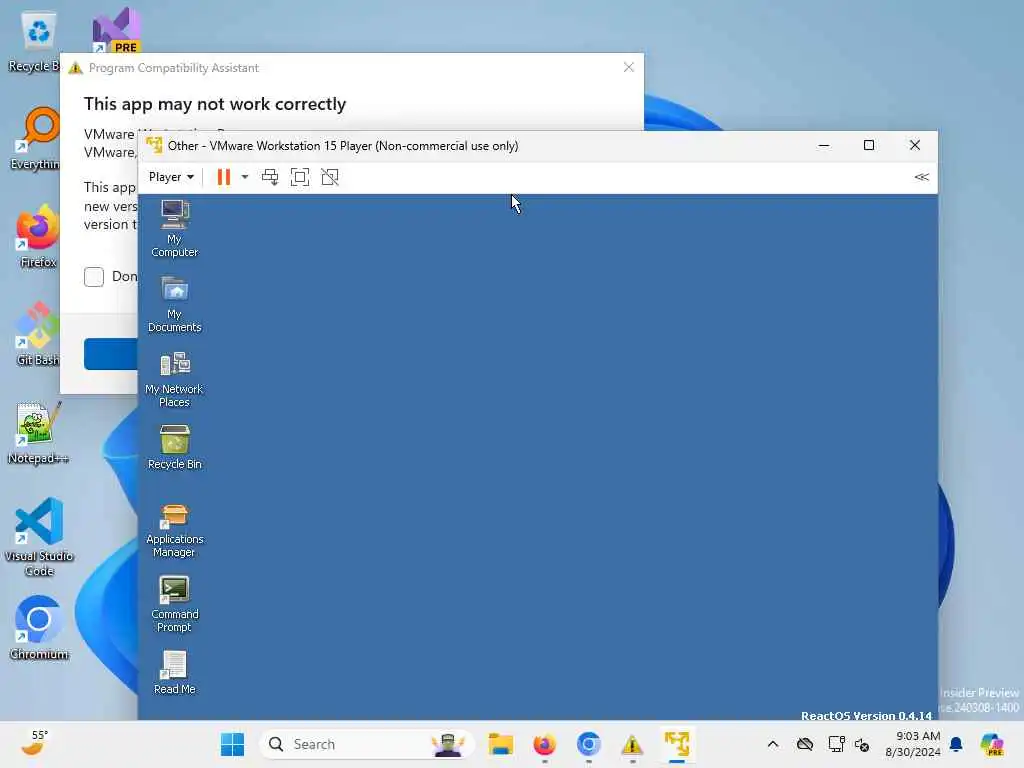Viewport: 1024px width, 768px height.
Task: Close the Program Compatibility Assistant dialog
Action: click(x=628, y=67)
